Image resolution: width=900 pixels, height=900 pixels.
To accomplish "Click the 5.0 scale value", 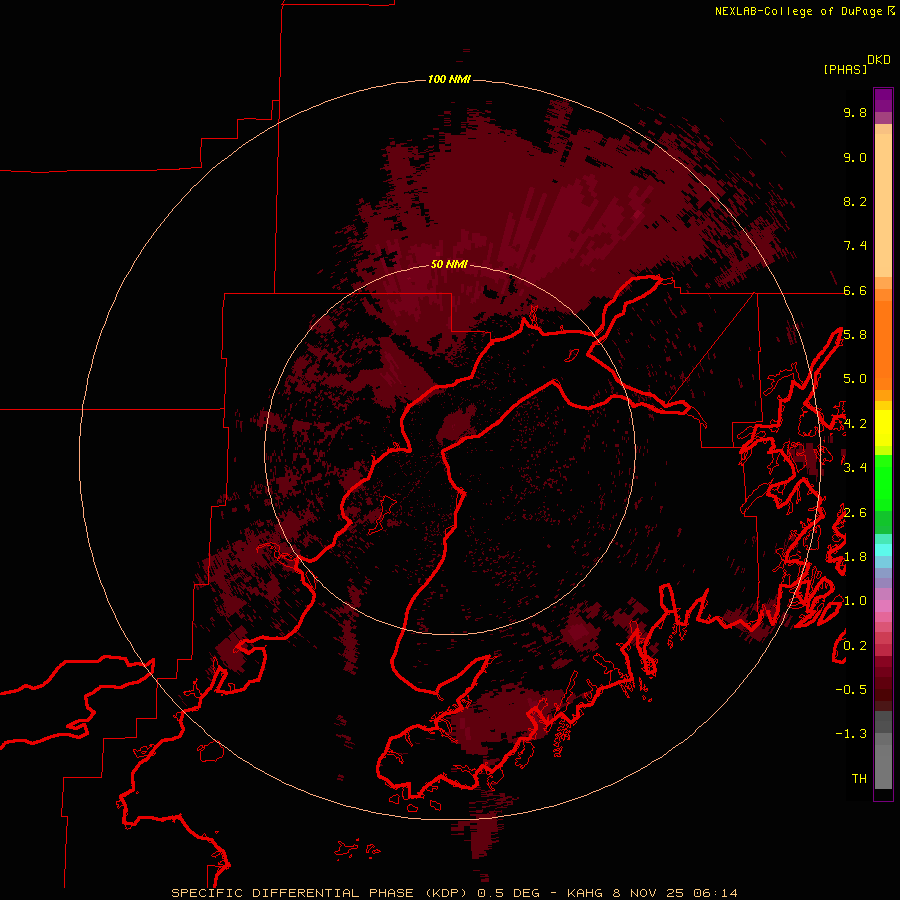I will tap(855, 379).
